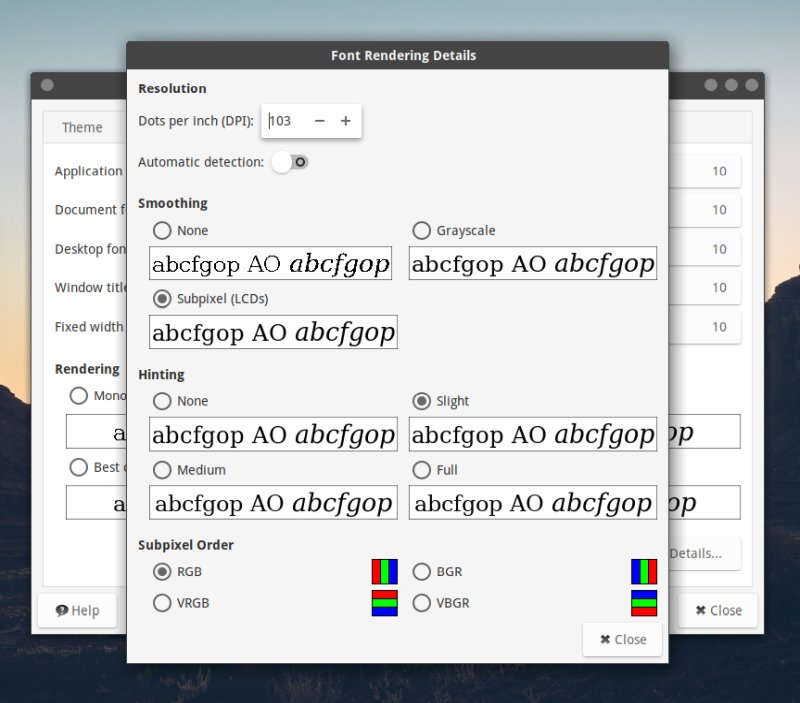Toggle the Automatic detection switch
This screenshot has height=703, width=800.
point(290,161)
